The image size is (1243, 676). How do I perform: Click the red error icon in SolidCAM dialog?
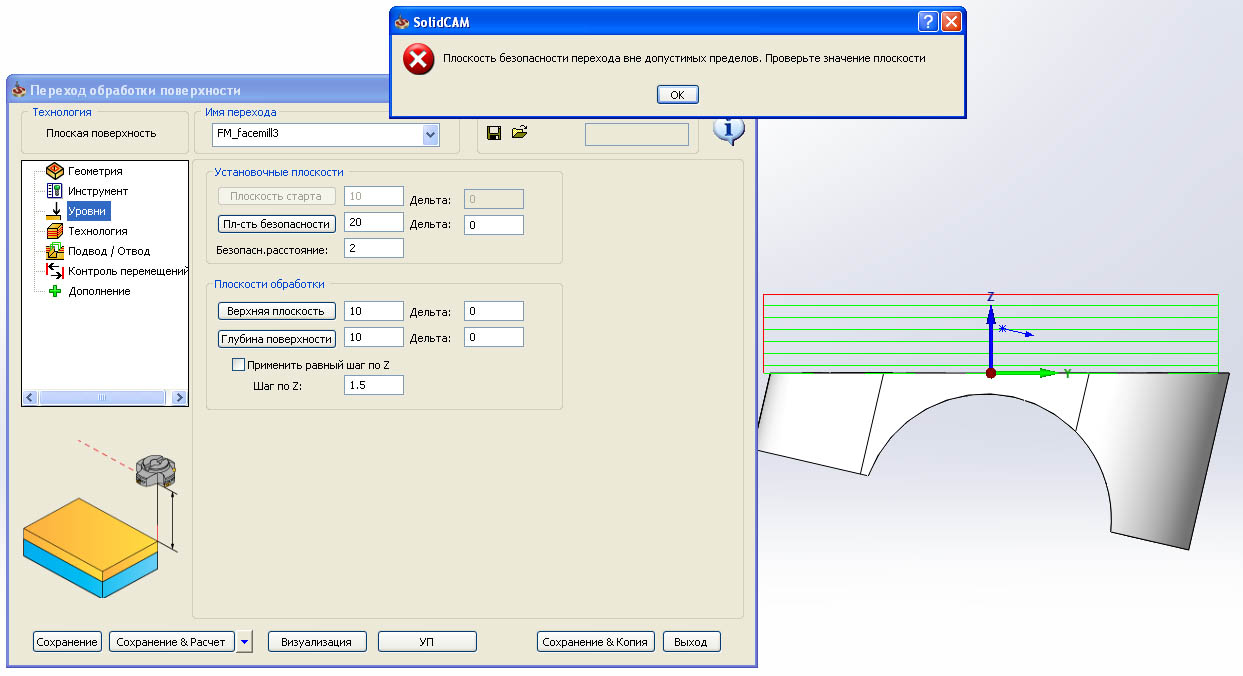(x=418, y=60)
